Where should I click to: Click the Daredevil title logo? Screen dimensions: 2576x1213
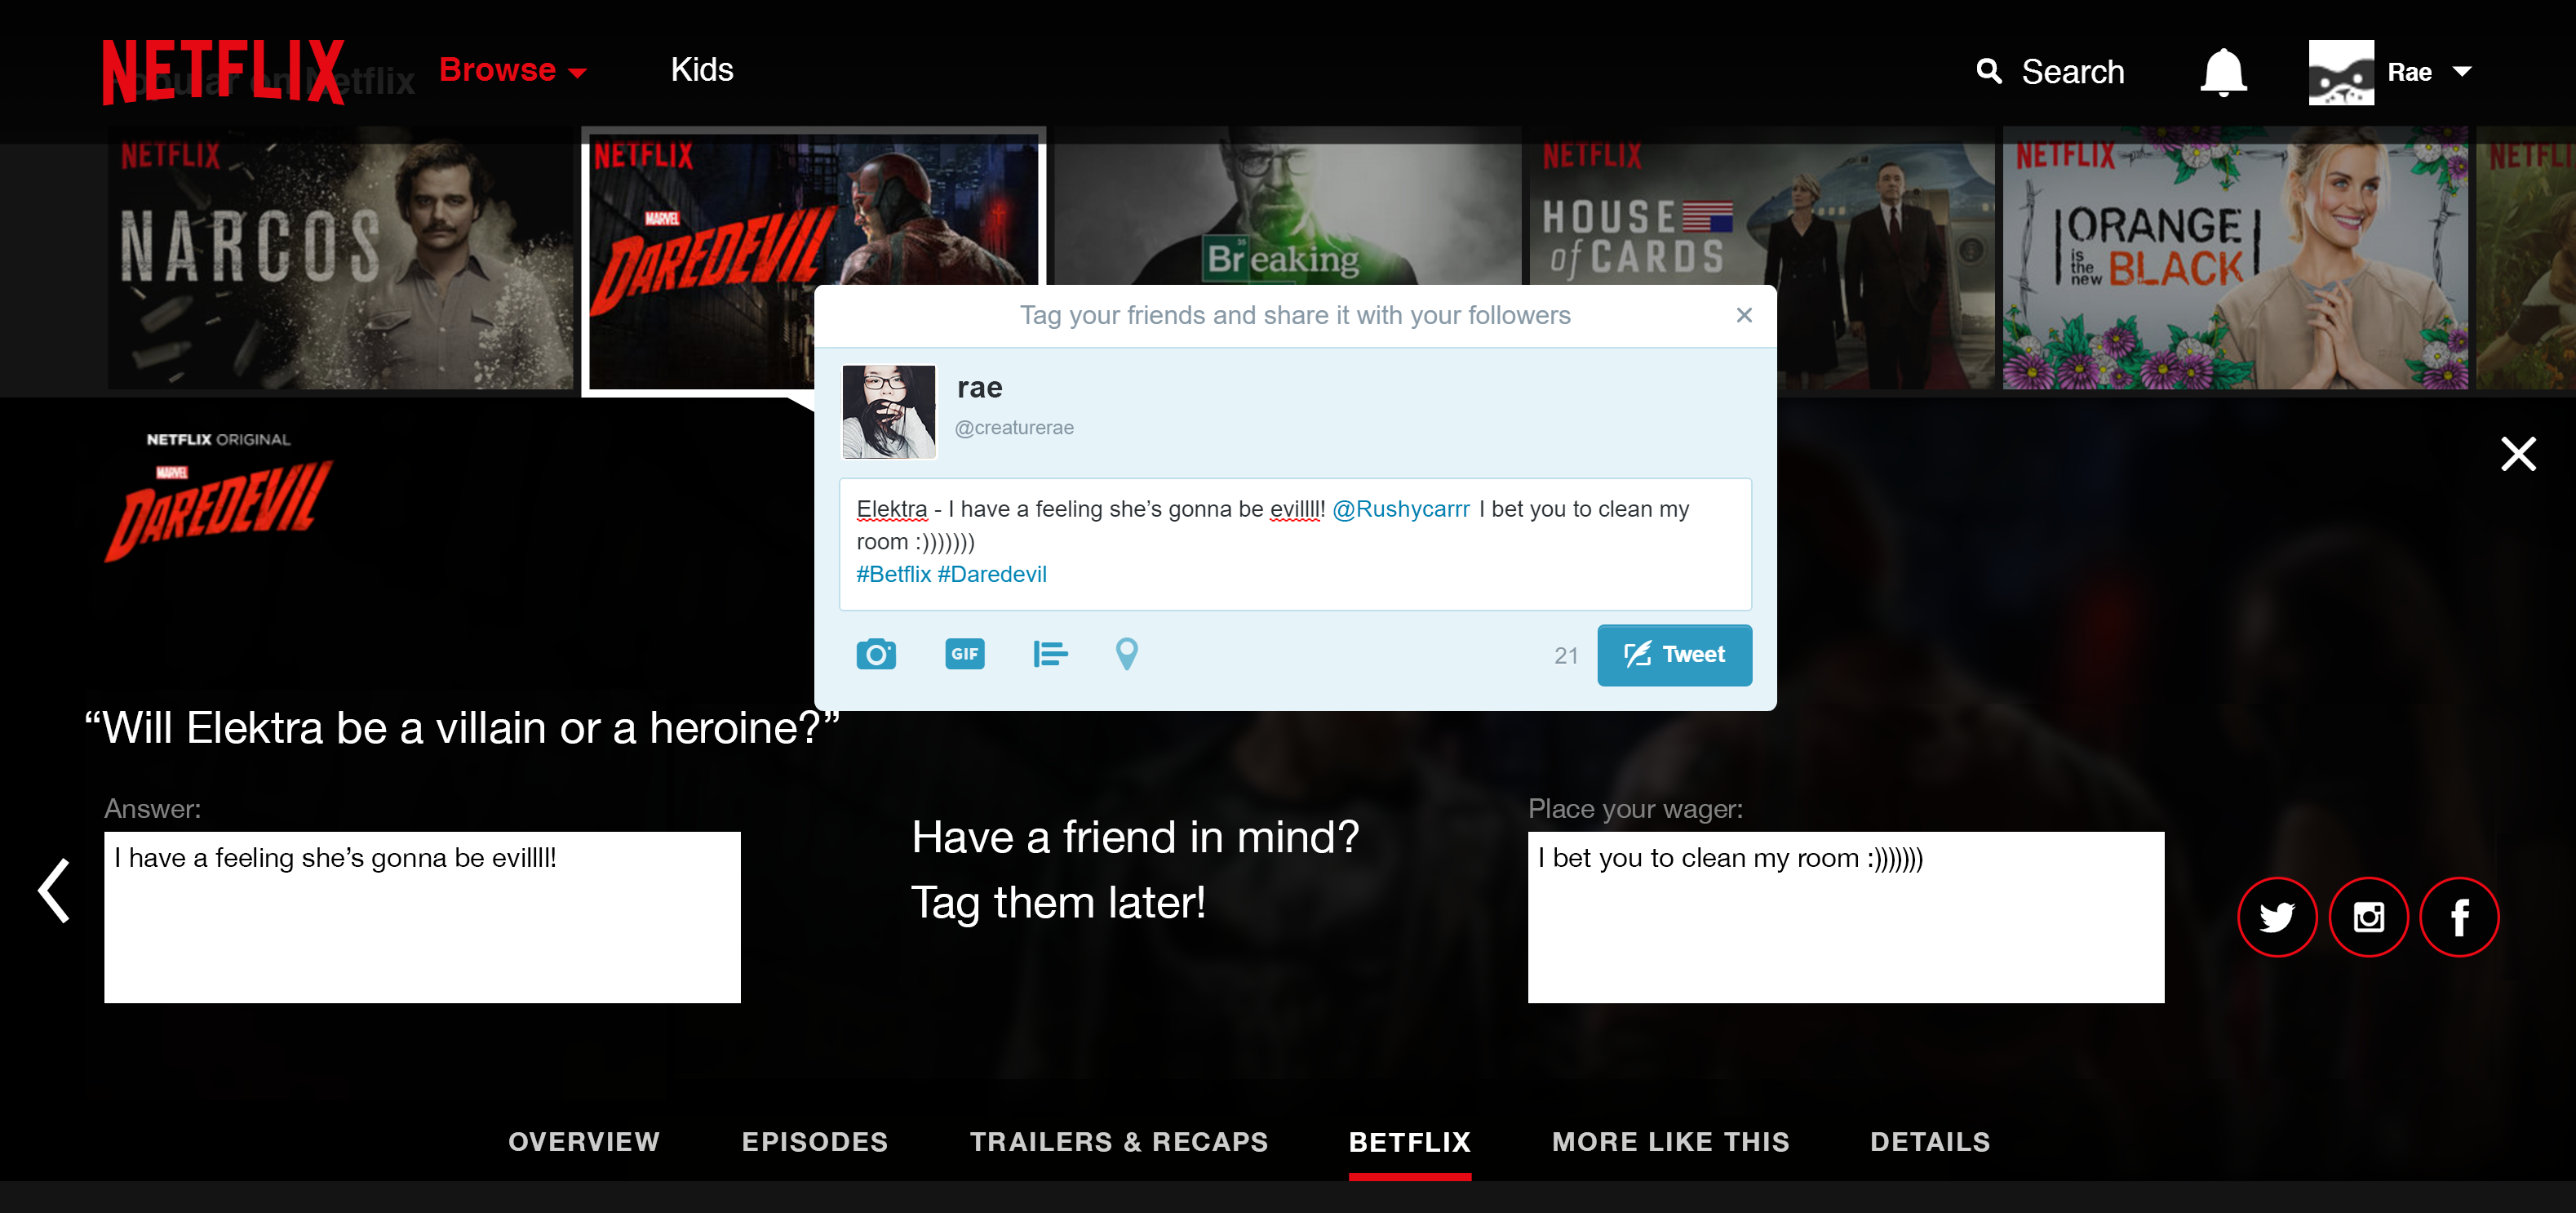point(218,510)
